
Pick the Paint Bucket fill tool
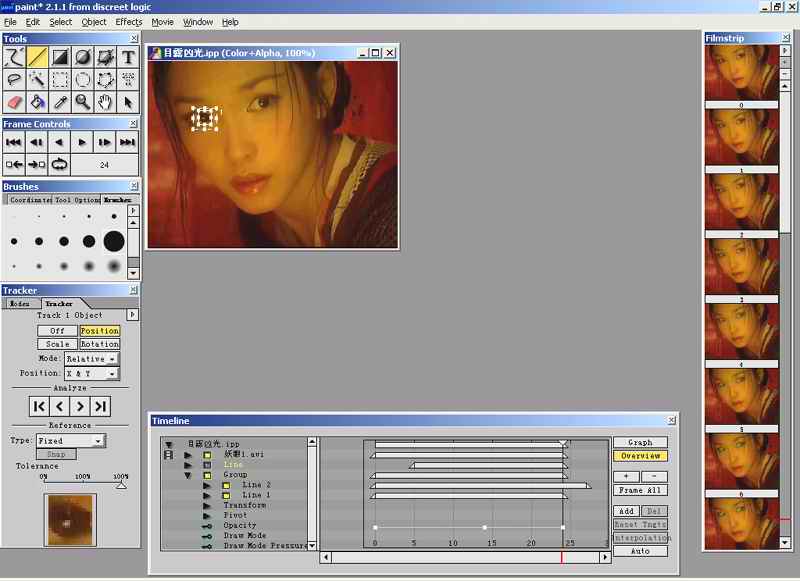click(37, 101)
